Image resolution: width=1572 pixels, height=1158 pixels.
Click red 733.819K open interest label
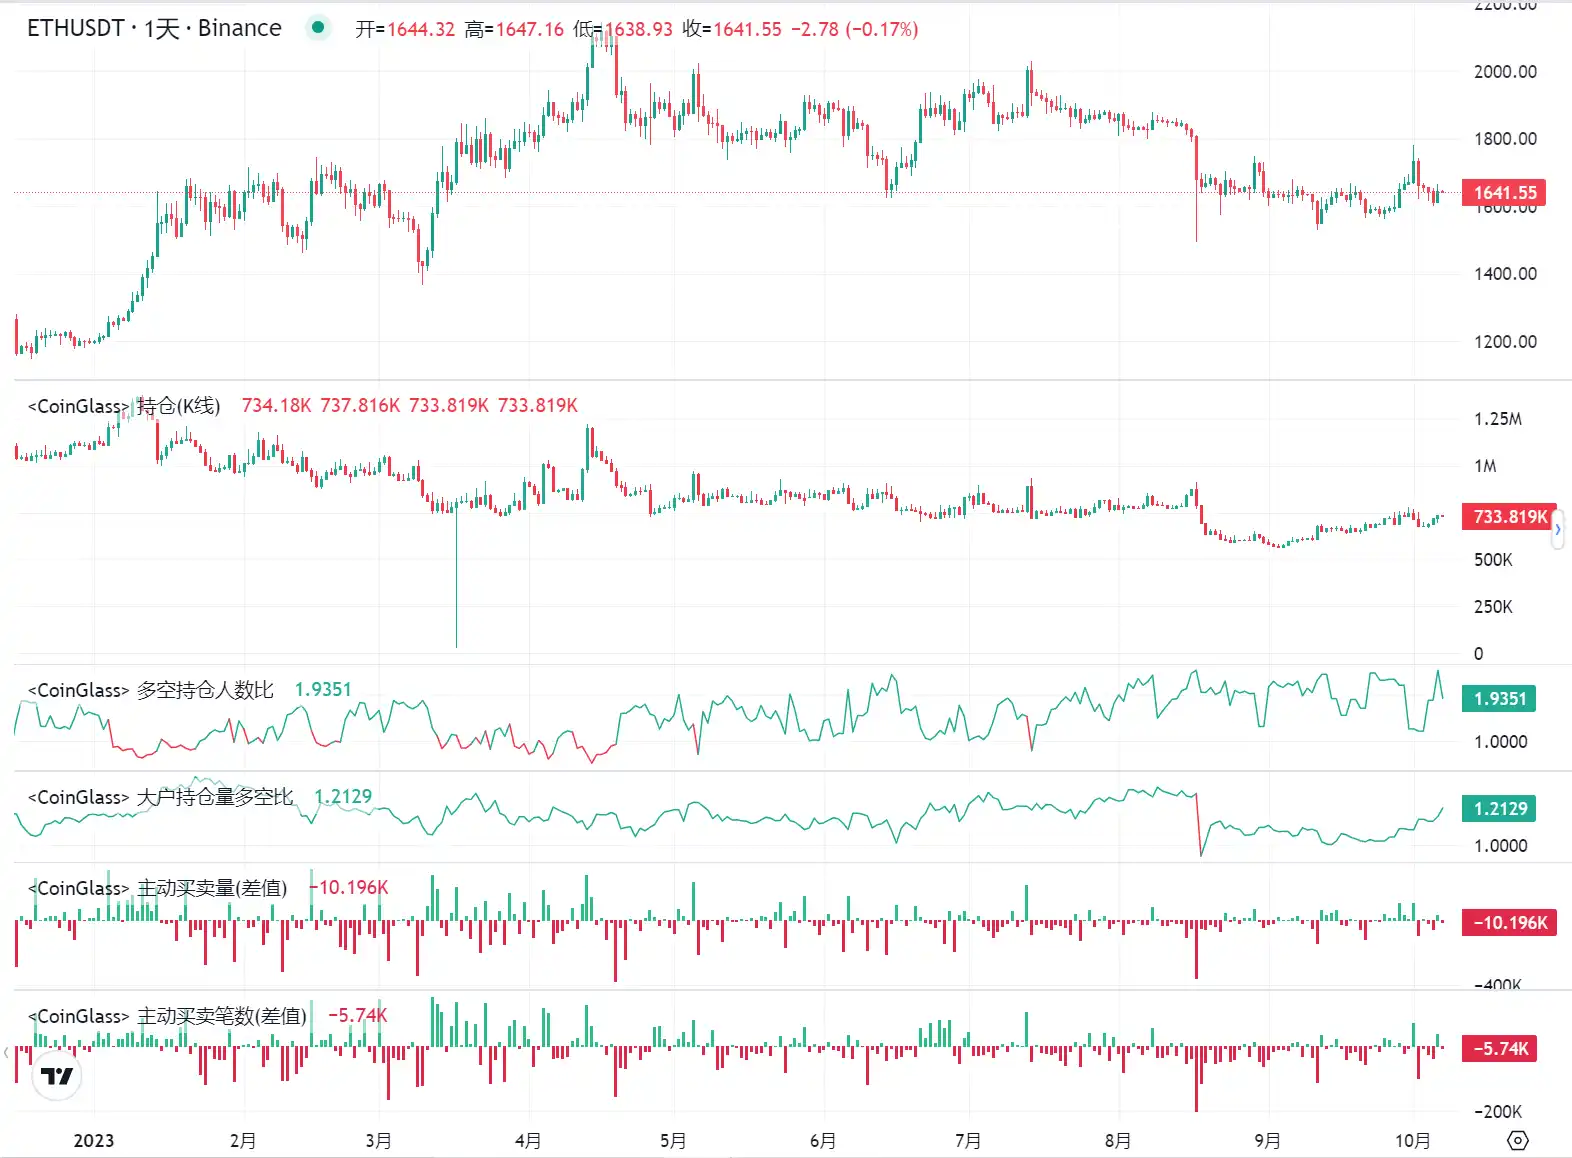click(x=1509, y=517)
